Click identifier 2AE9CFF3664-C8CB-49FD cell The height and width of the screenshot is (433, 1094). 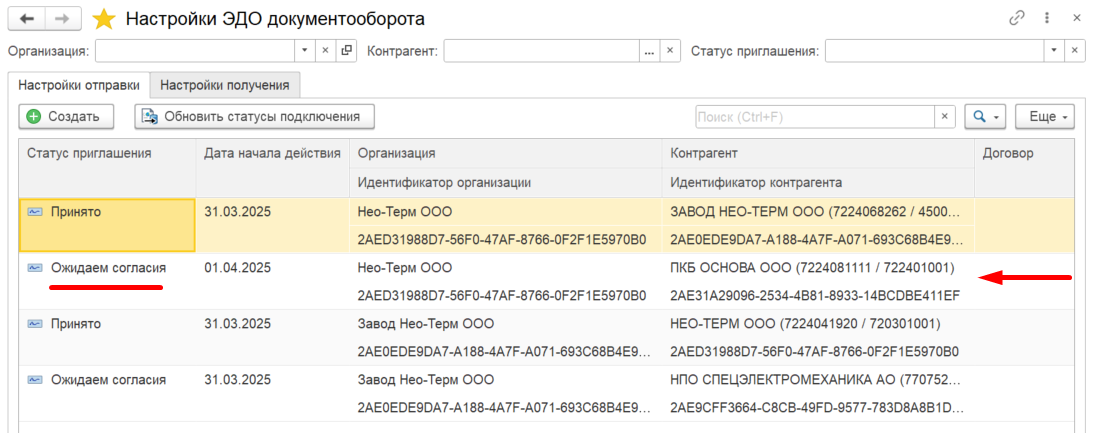tap(818, 408)
